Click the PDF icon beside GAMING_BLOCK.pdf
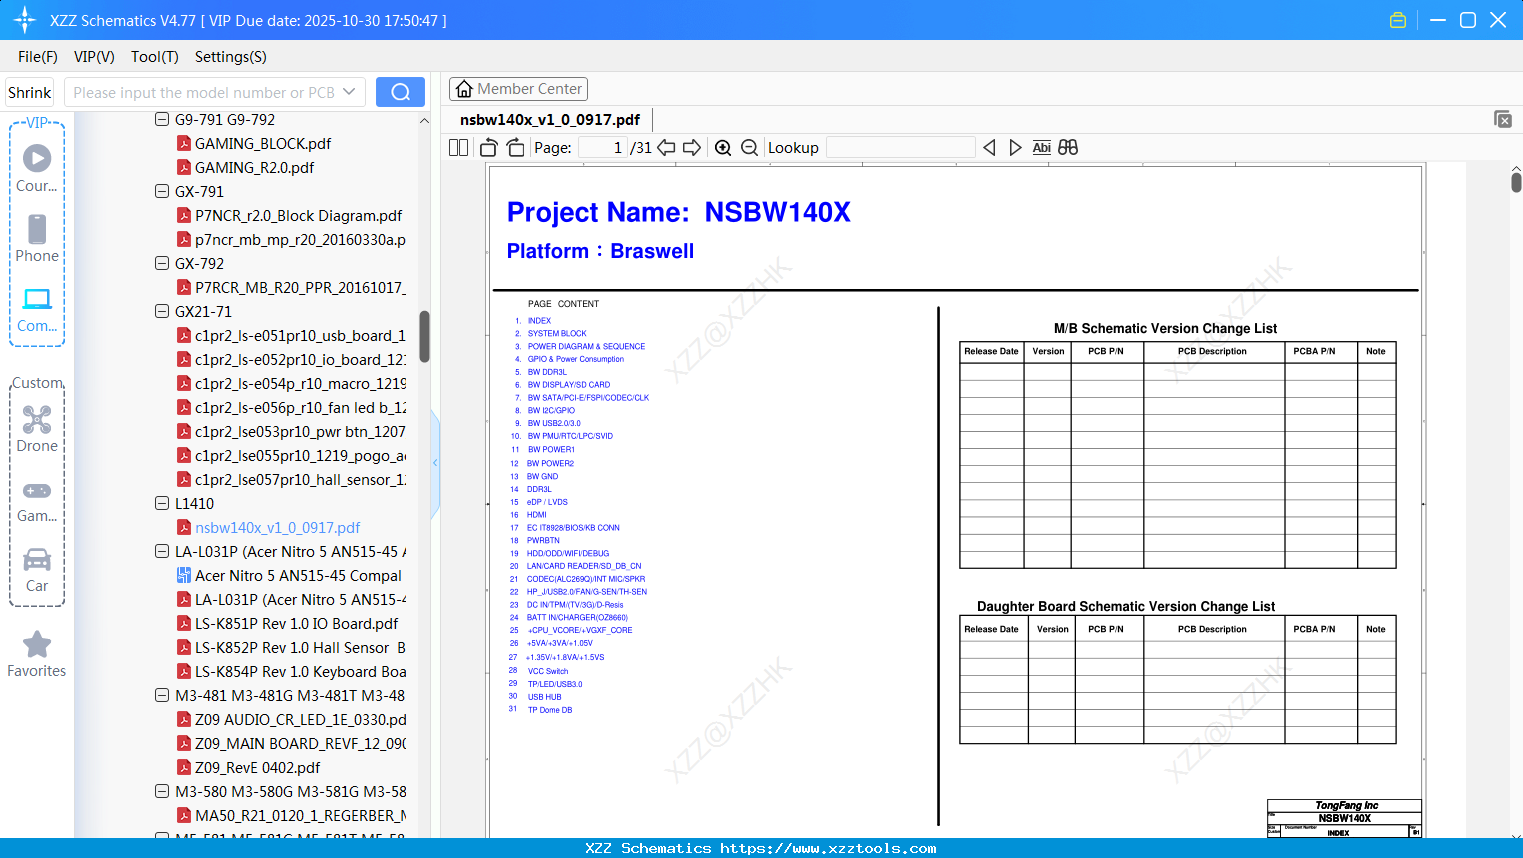This screenshot has width=1523, height=858. 184,143
